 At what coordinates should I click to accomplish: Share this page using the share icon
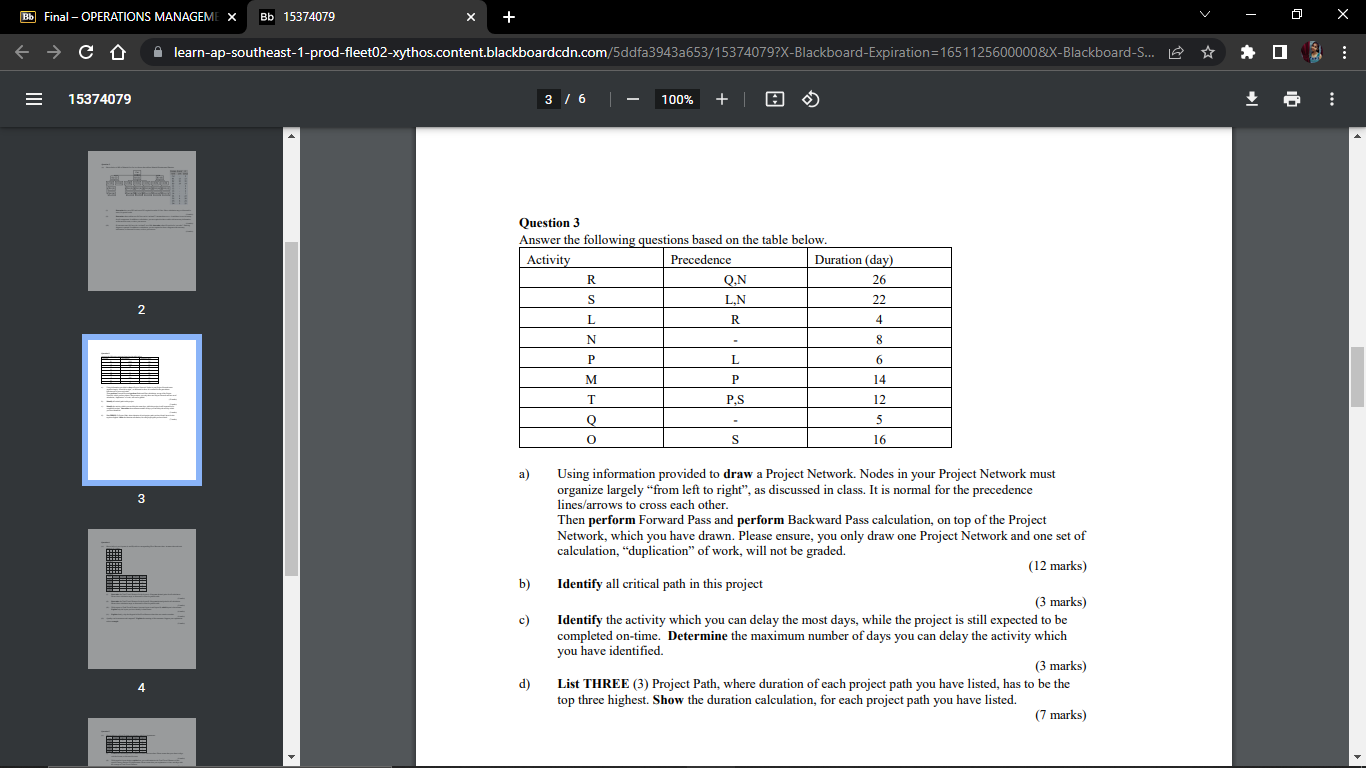(x=1177, y=52)
